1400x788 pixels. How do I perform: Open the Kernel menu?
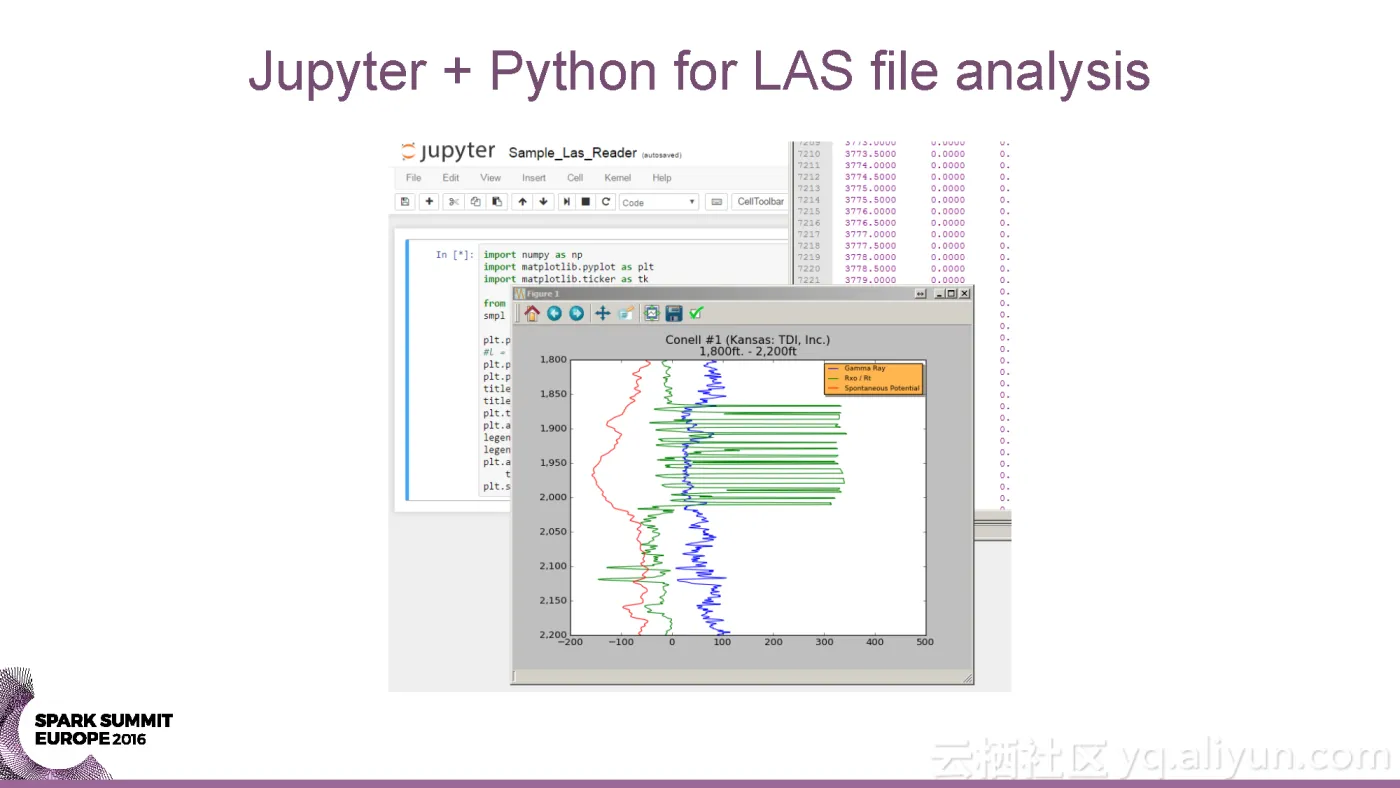618,178
